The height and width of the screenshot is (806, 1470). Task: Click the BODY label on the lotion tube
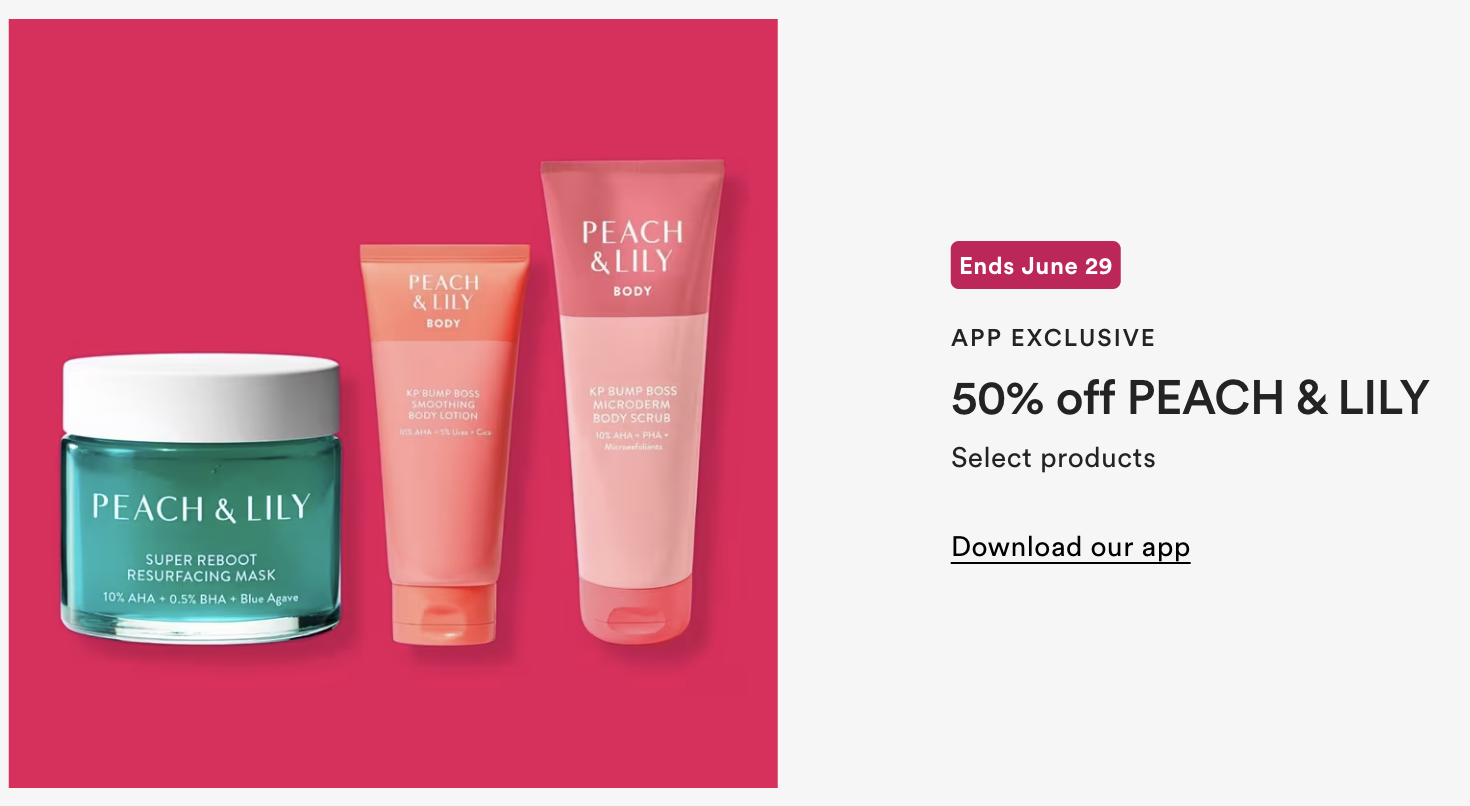pos(443,324)
